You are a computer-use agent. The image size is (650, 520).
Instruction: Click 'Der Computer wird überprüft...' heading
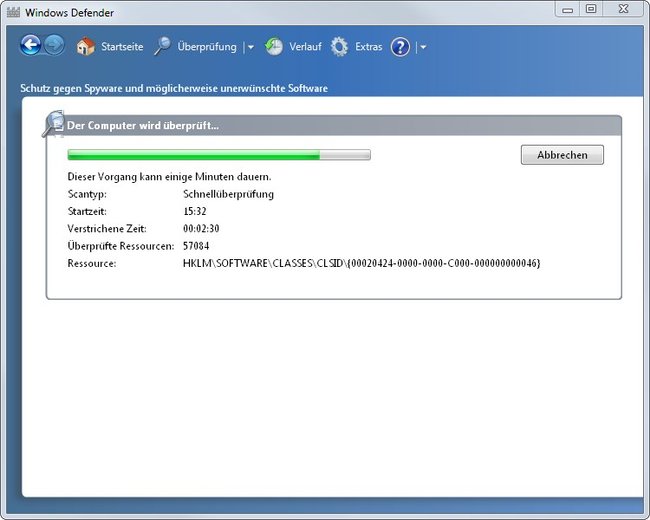tap(143, 125)
